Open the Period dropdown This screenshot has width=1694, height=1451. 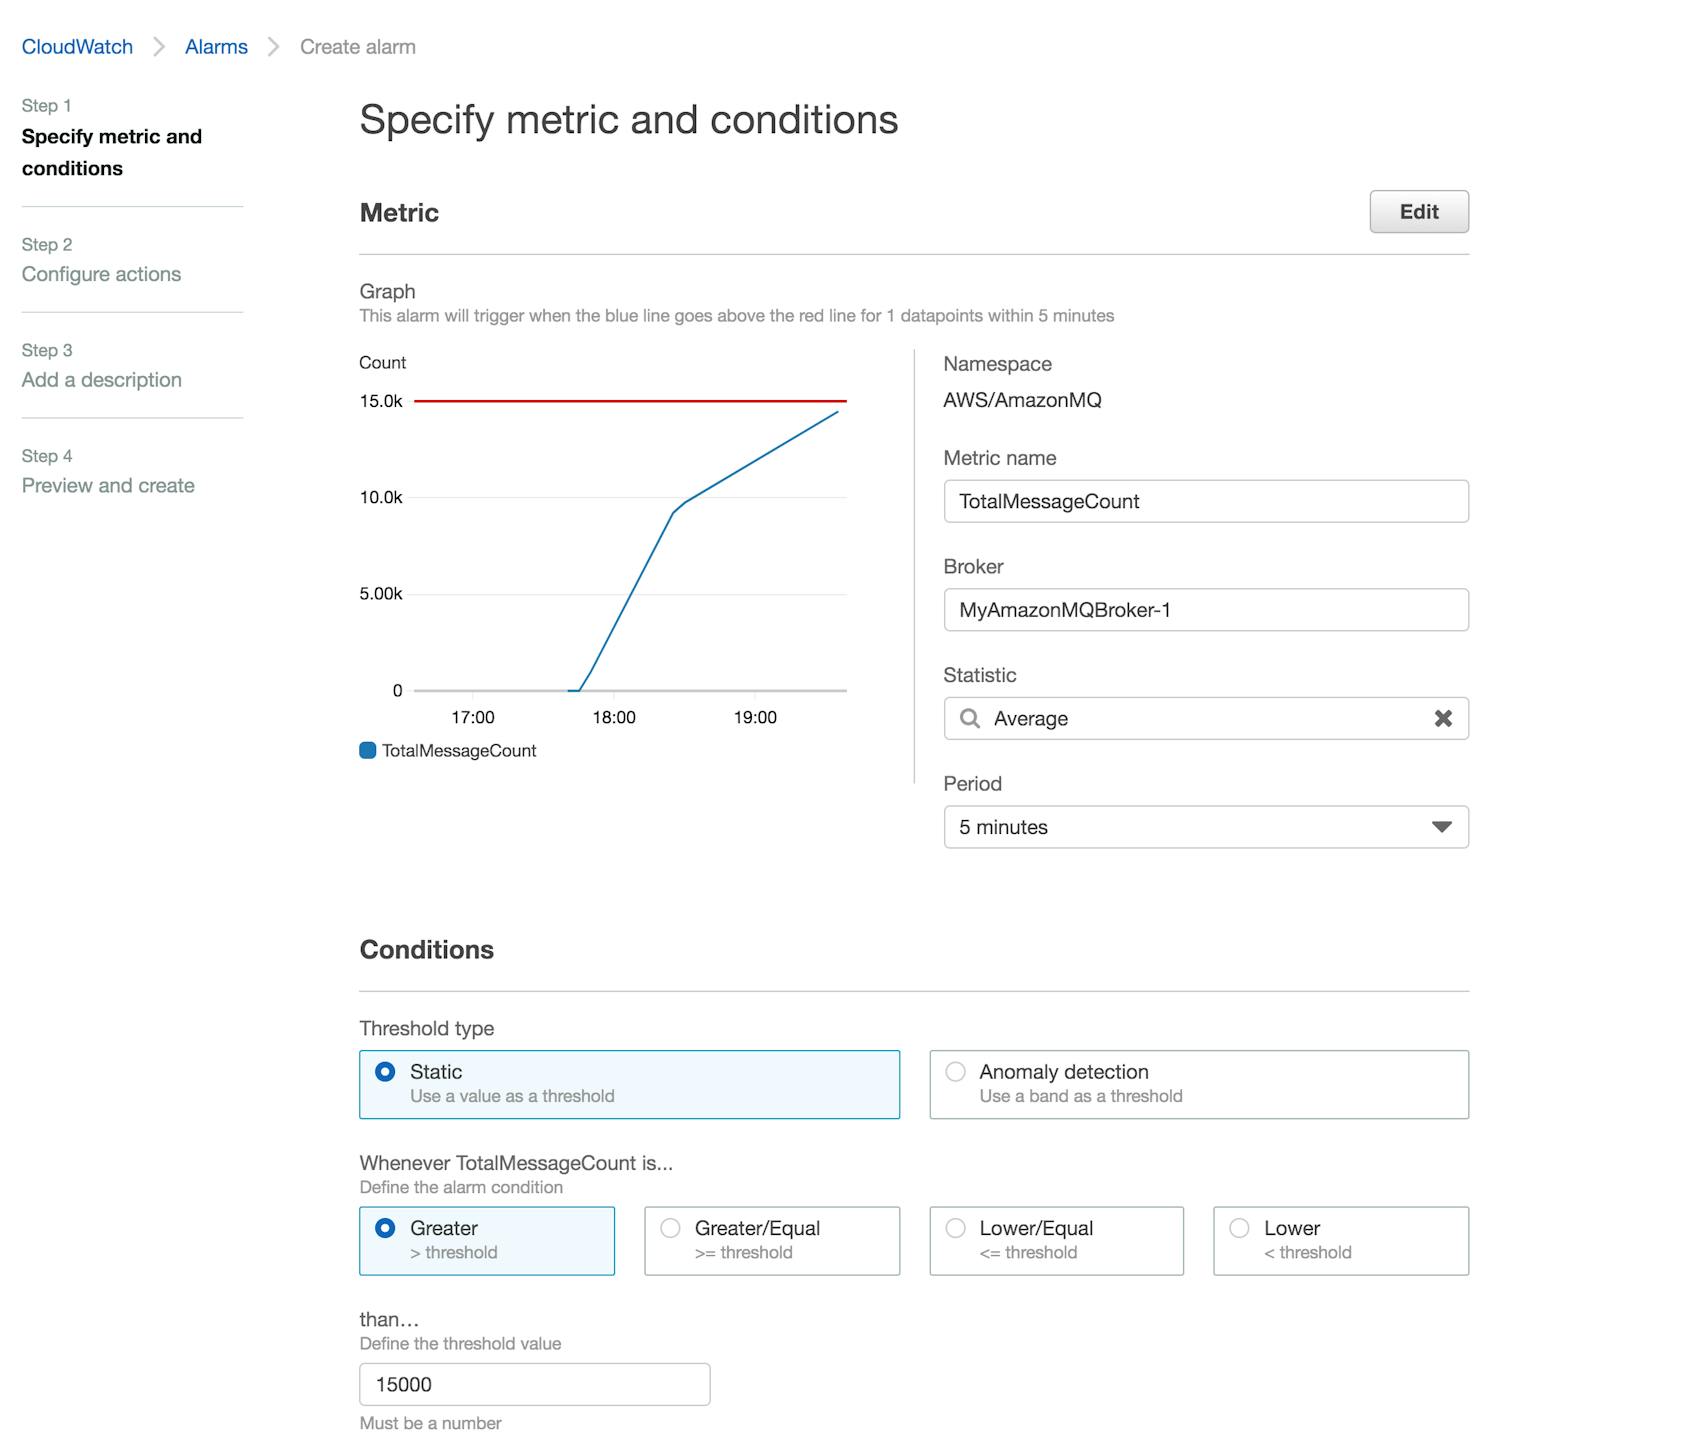(x=1205, y=827)
